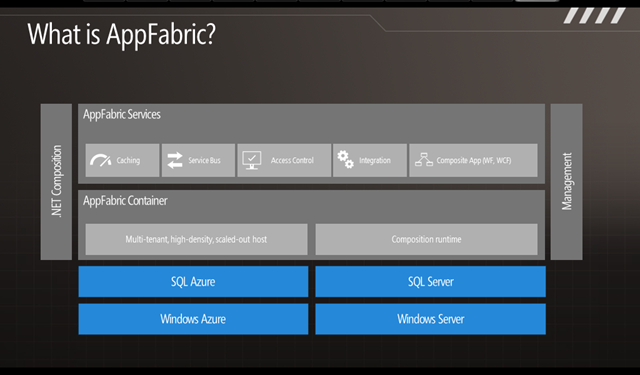Click the What is AppFabric? title
Screen dimensions: 640x375
[x=121, y=34]
